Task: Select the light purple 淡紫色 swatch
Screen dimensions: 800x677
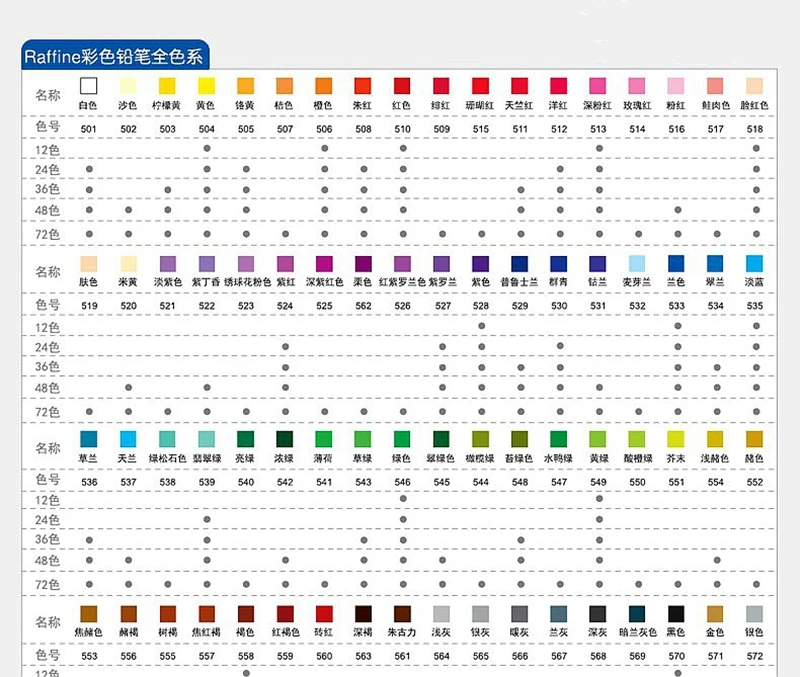Action: coord(167,264)
